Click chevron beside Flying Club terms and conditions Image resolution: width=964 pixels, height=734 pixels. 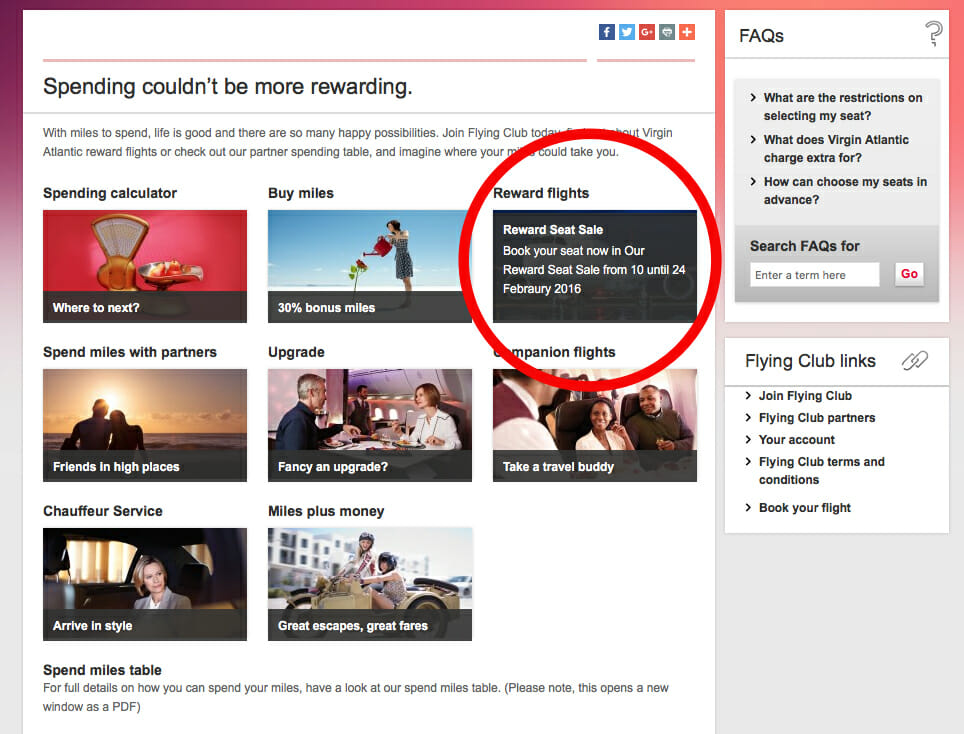[748, 462]
